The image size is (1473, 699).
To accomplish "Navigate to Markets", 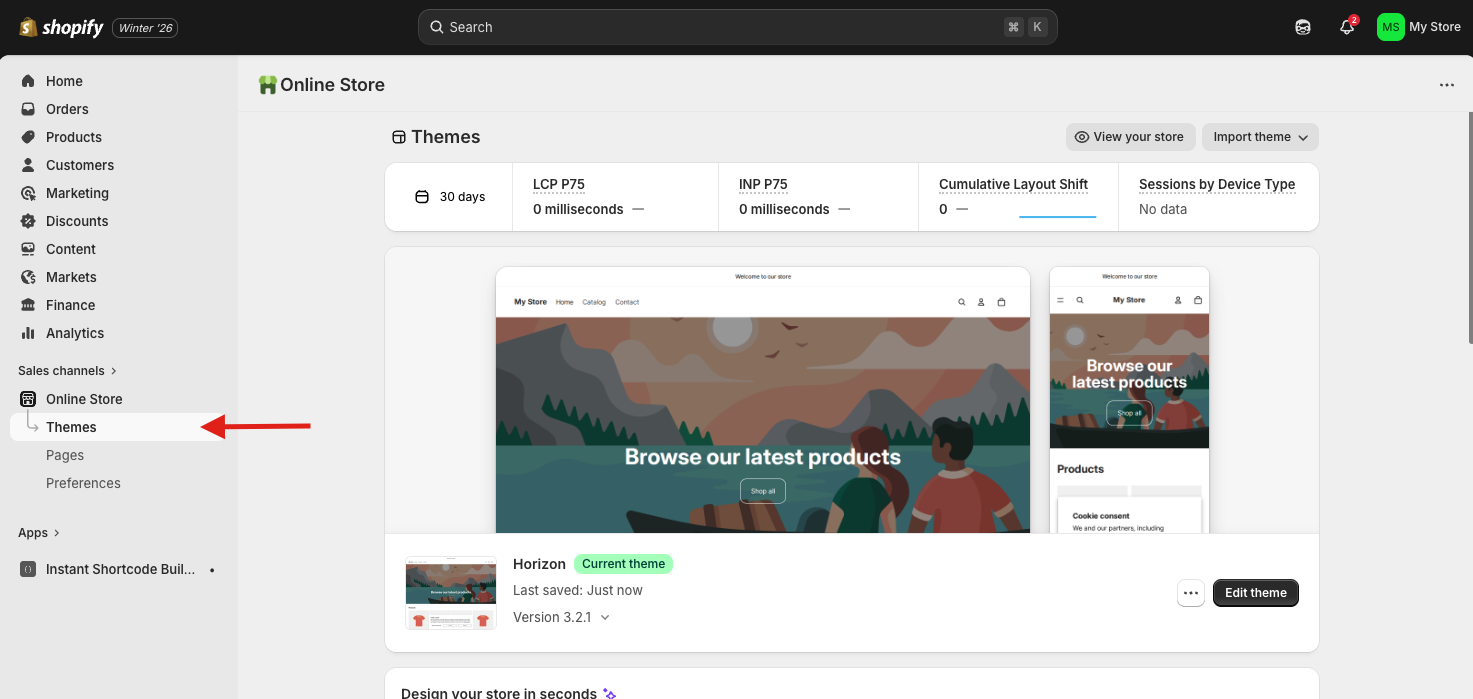I will tap(71, 277).
